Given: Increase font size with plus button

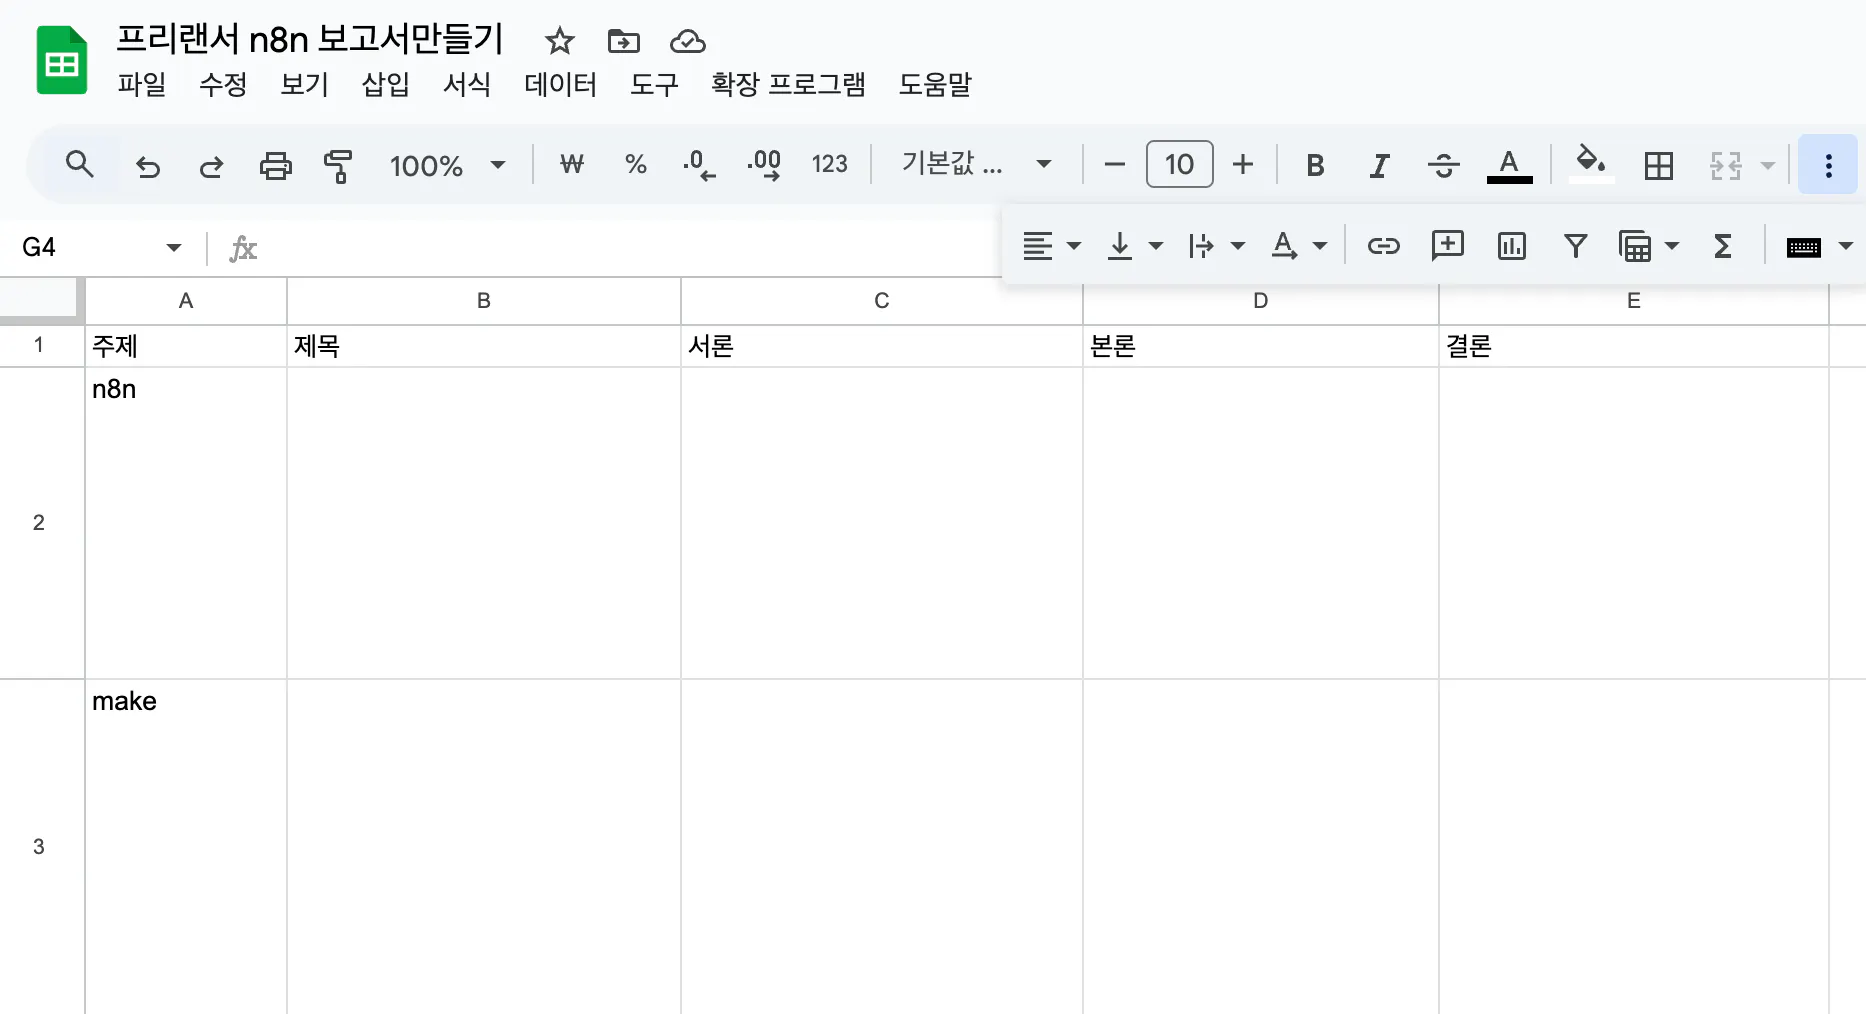Looking at the screenshot, I should tap(1243, 164).
